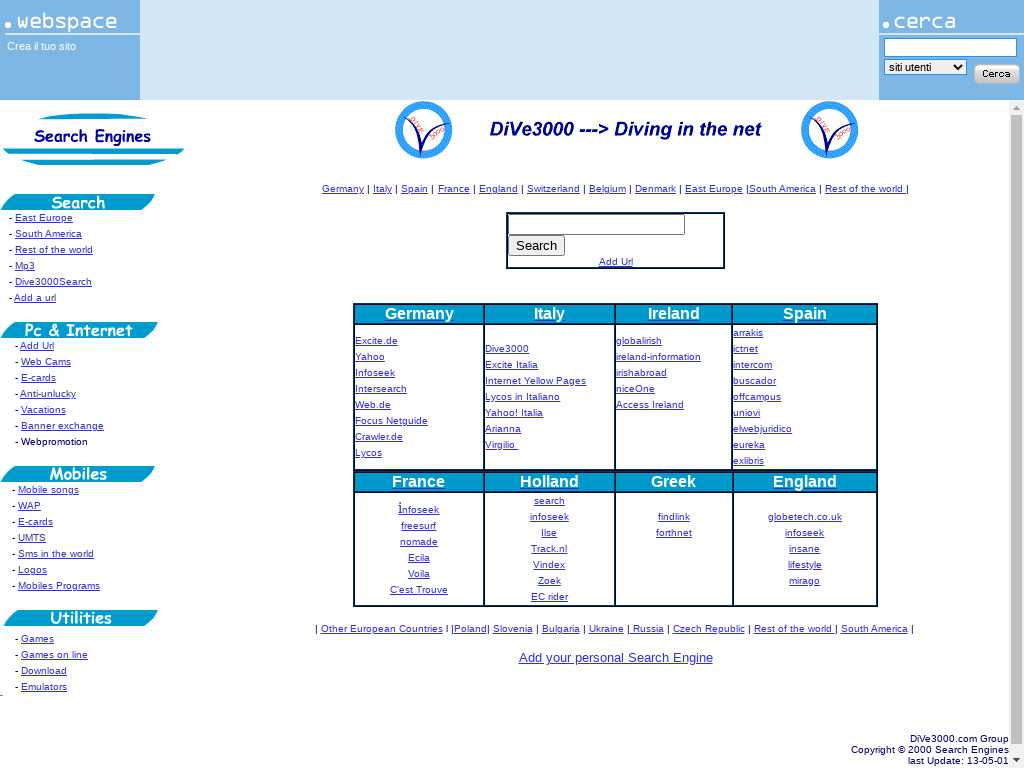This screenshot has width=1024, height=768.
Task: Click the Pc & Internet section banner
Action: click(x=79, y=330)
